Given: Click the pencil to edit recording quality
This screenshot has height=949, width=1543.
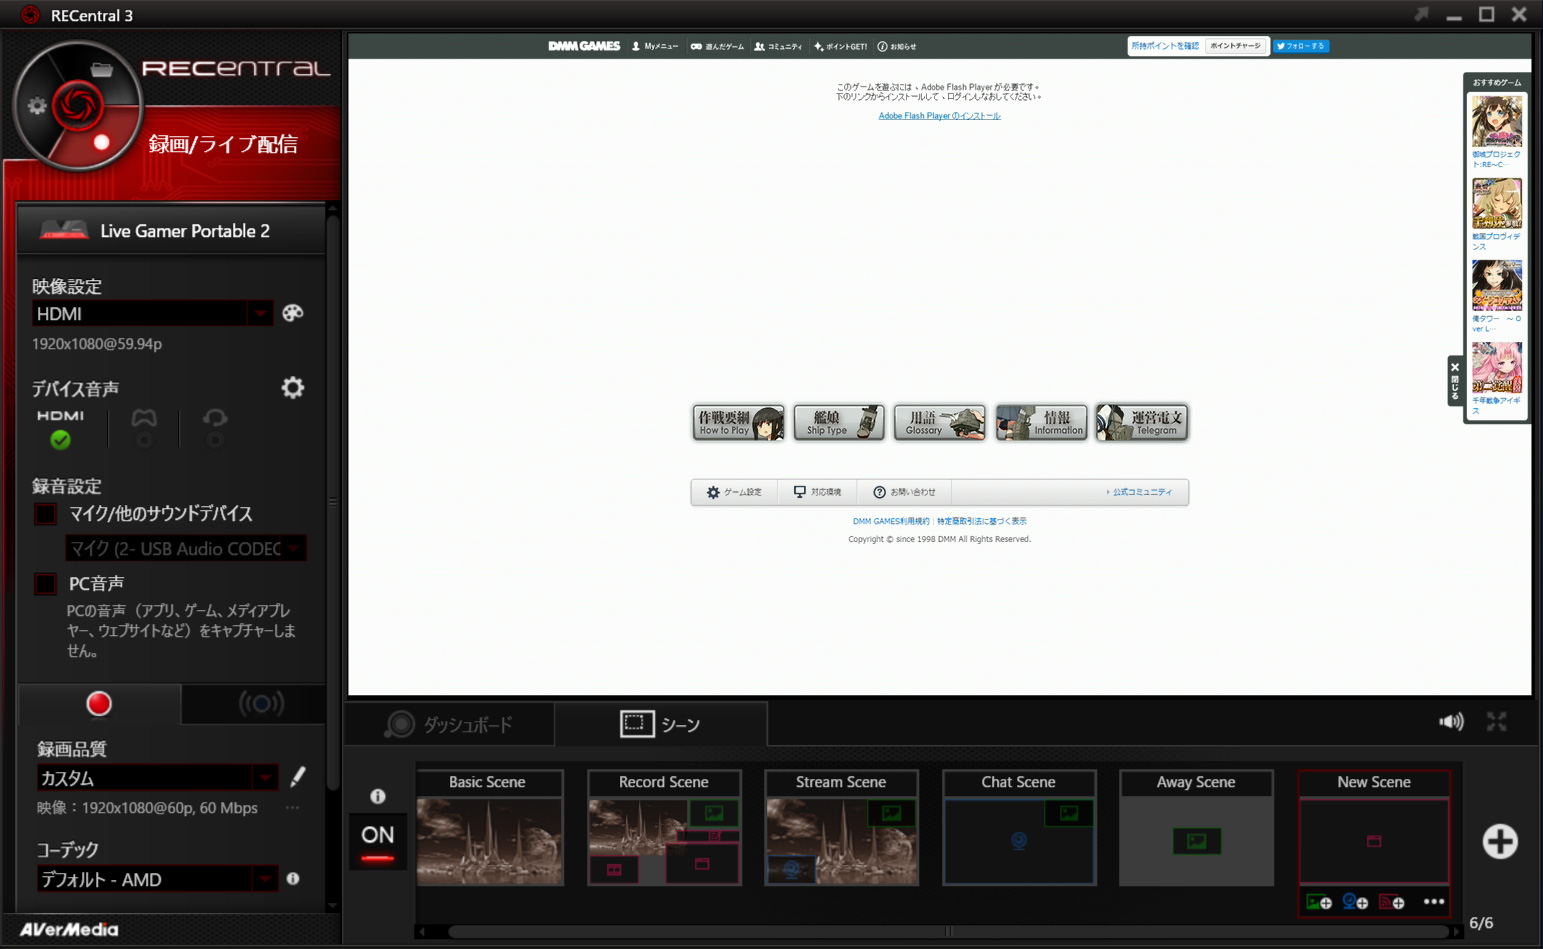Looking at the screenshot, I should click(x=297, y=777).
